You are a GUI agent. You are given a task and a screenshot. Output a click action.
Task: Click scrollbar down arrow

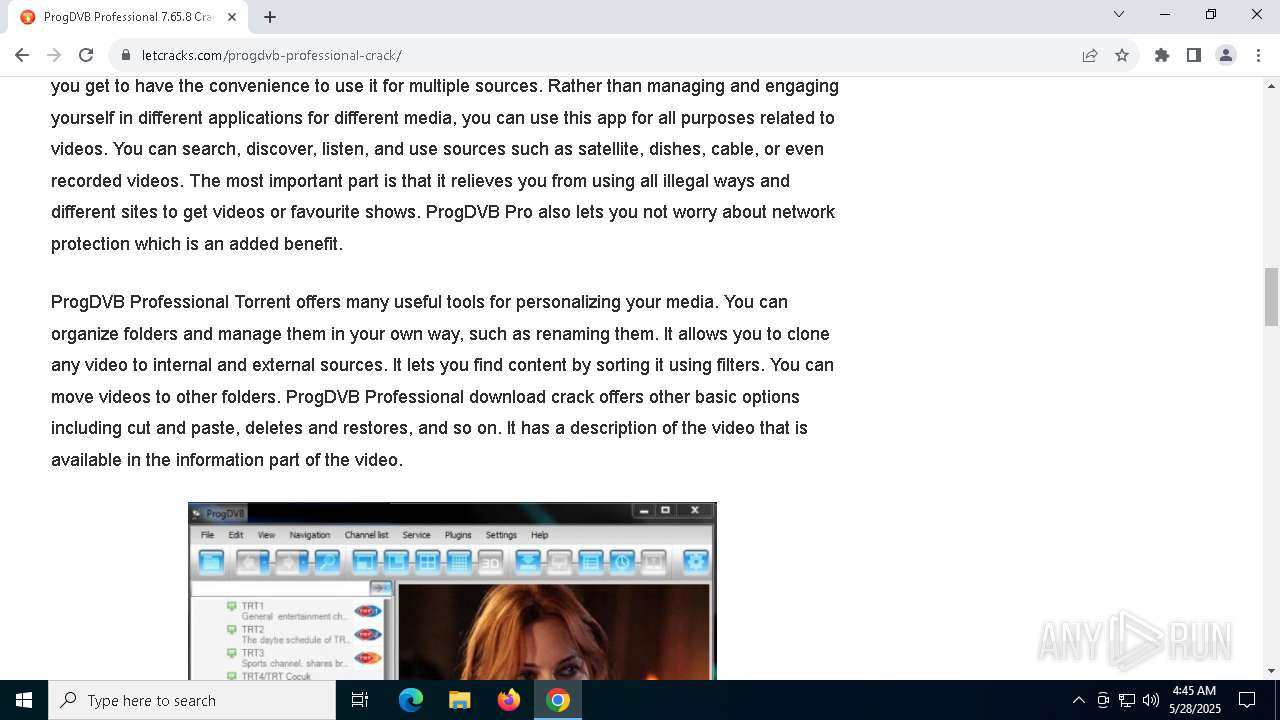[1271, 671]
